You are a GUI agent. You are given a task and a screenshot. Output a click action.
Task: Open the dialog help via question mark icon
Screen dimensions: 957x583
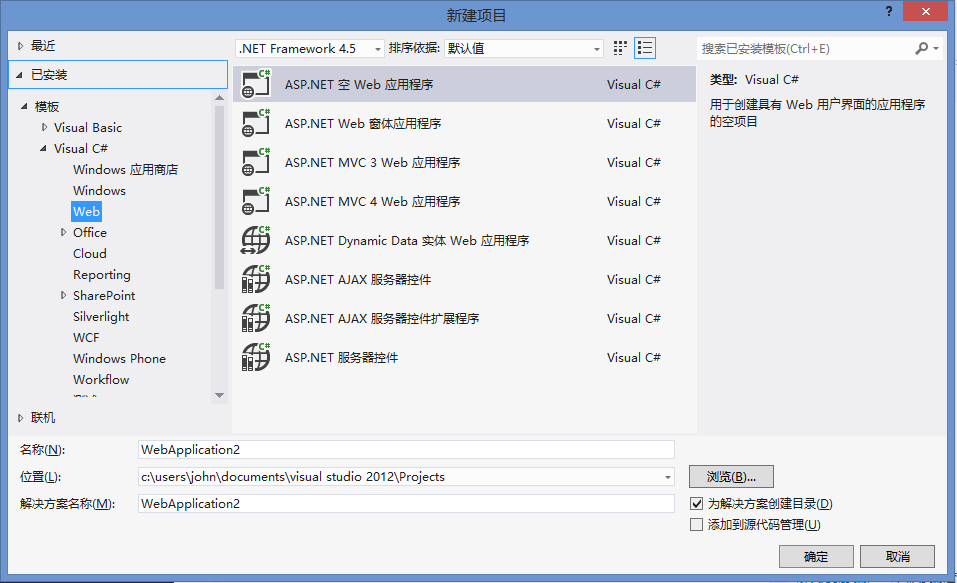click(x=889, y=11)
